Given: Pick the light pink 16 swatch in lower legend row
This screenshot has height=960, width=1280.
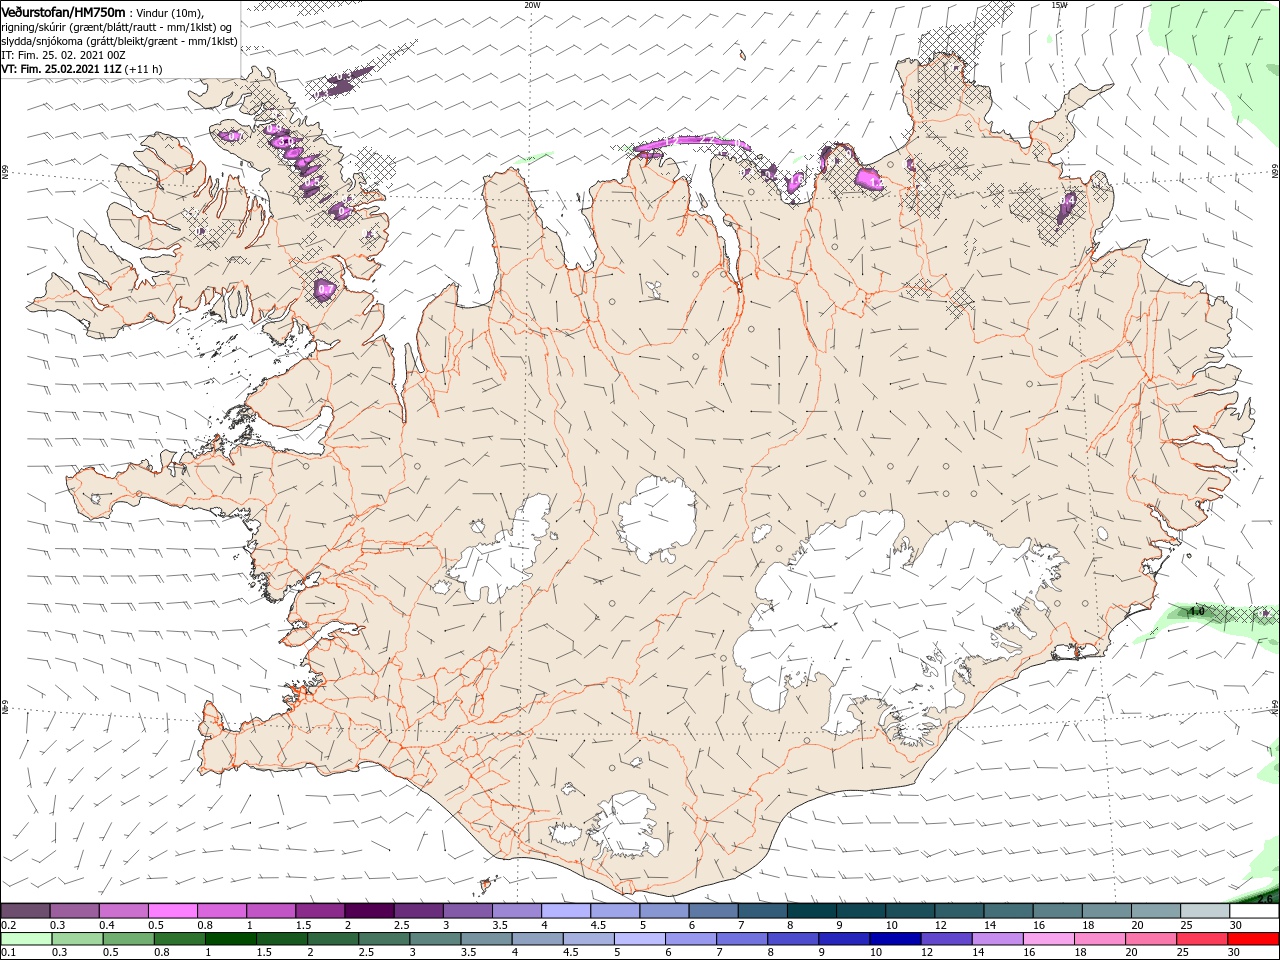Looking at the screenshot, I should point(1048,939).
